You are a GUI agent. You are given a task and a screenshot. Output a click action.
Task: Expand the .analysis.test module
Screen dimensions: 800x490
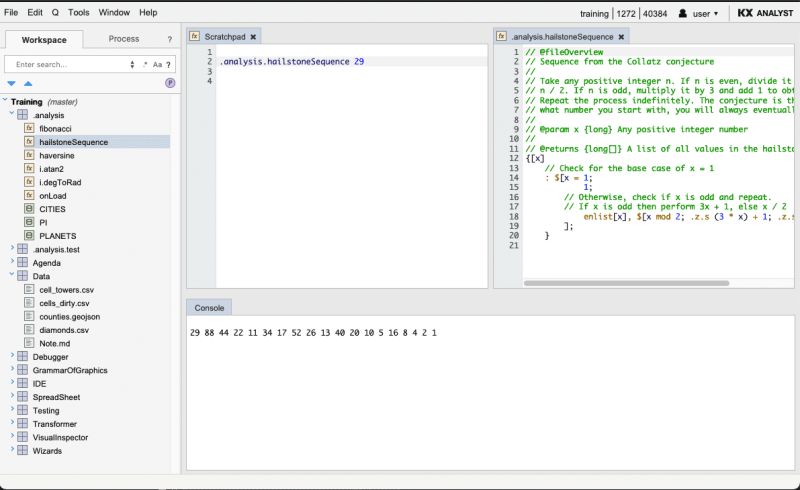click(x=12, y=249)
